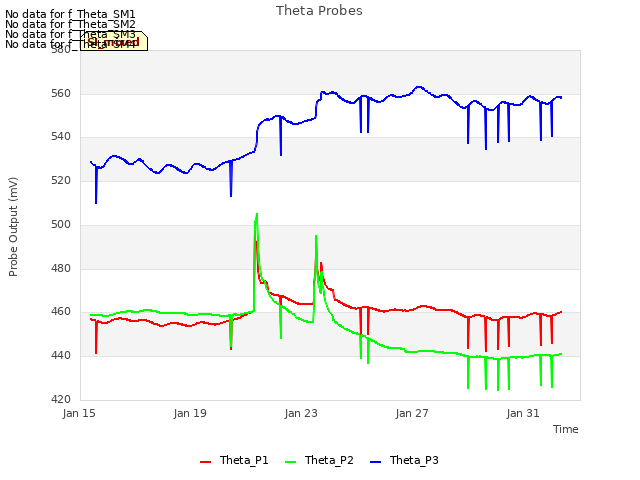Click the green Theta_P2 peak above 500 mV
640x480 pixels.
coord(256,216)
